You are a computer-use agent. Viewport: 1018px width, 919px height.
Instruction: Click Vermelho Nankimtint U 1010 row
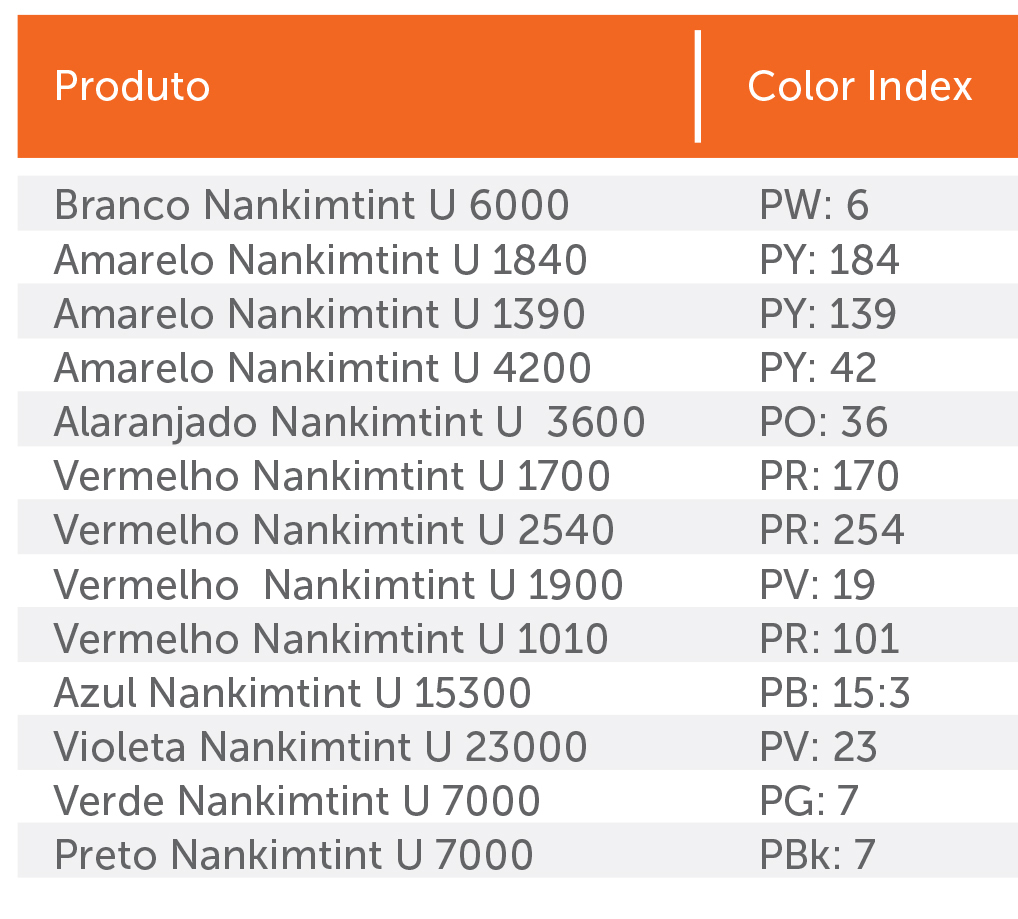click(331, 638)
